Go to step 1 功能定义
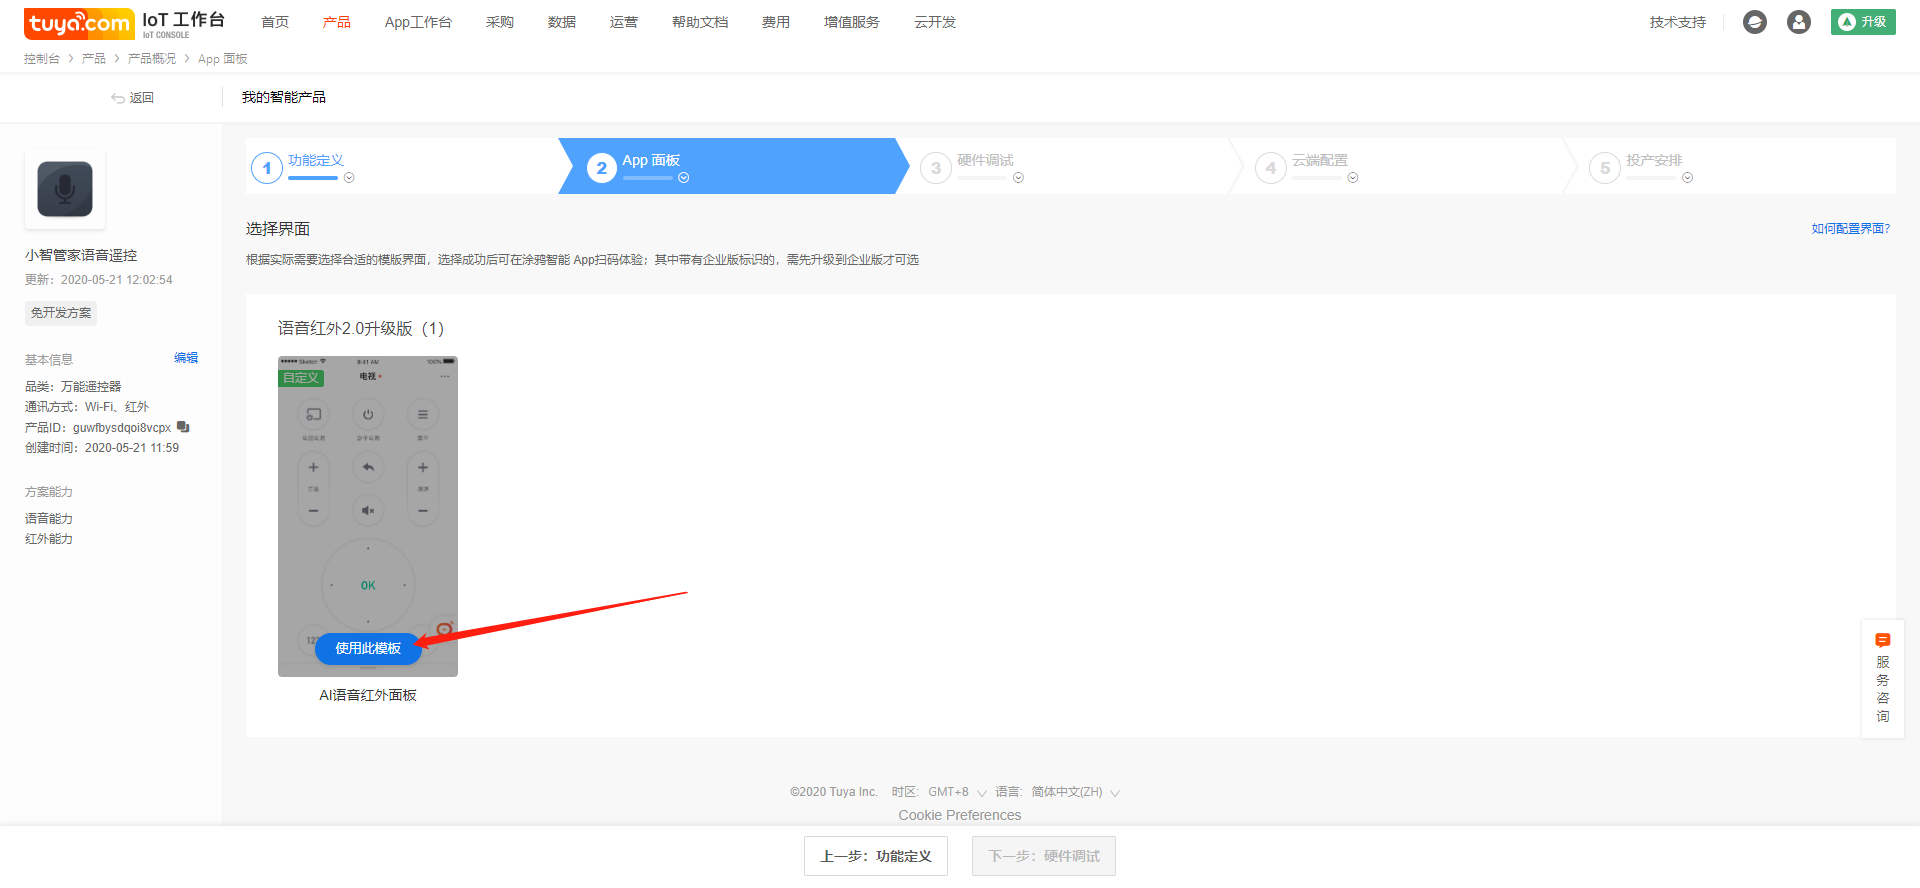The height and width of the screenshot is (888, 1920). point(315,161)
